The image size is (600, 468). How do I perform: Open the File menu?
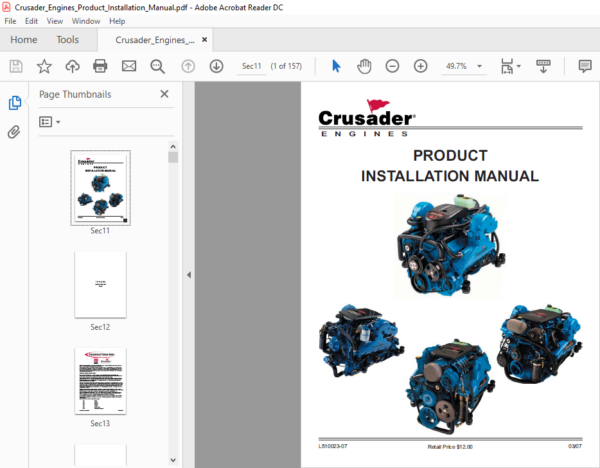coord(10,21)
